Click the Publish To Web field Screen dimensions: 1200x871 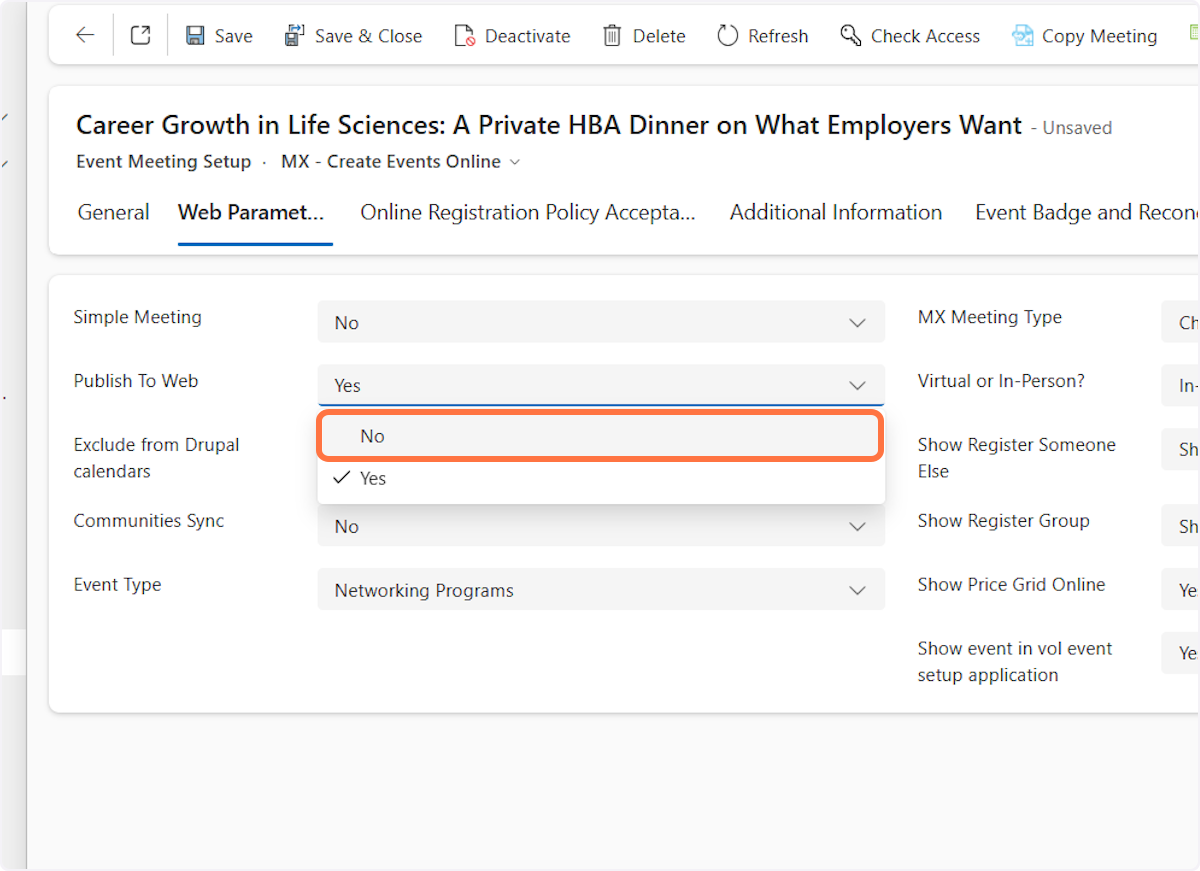coord(599,385)
